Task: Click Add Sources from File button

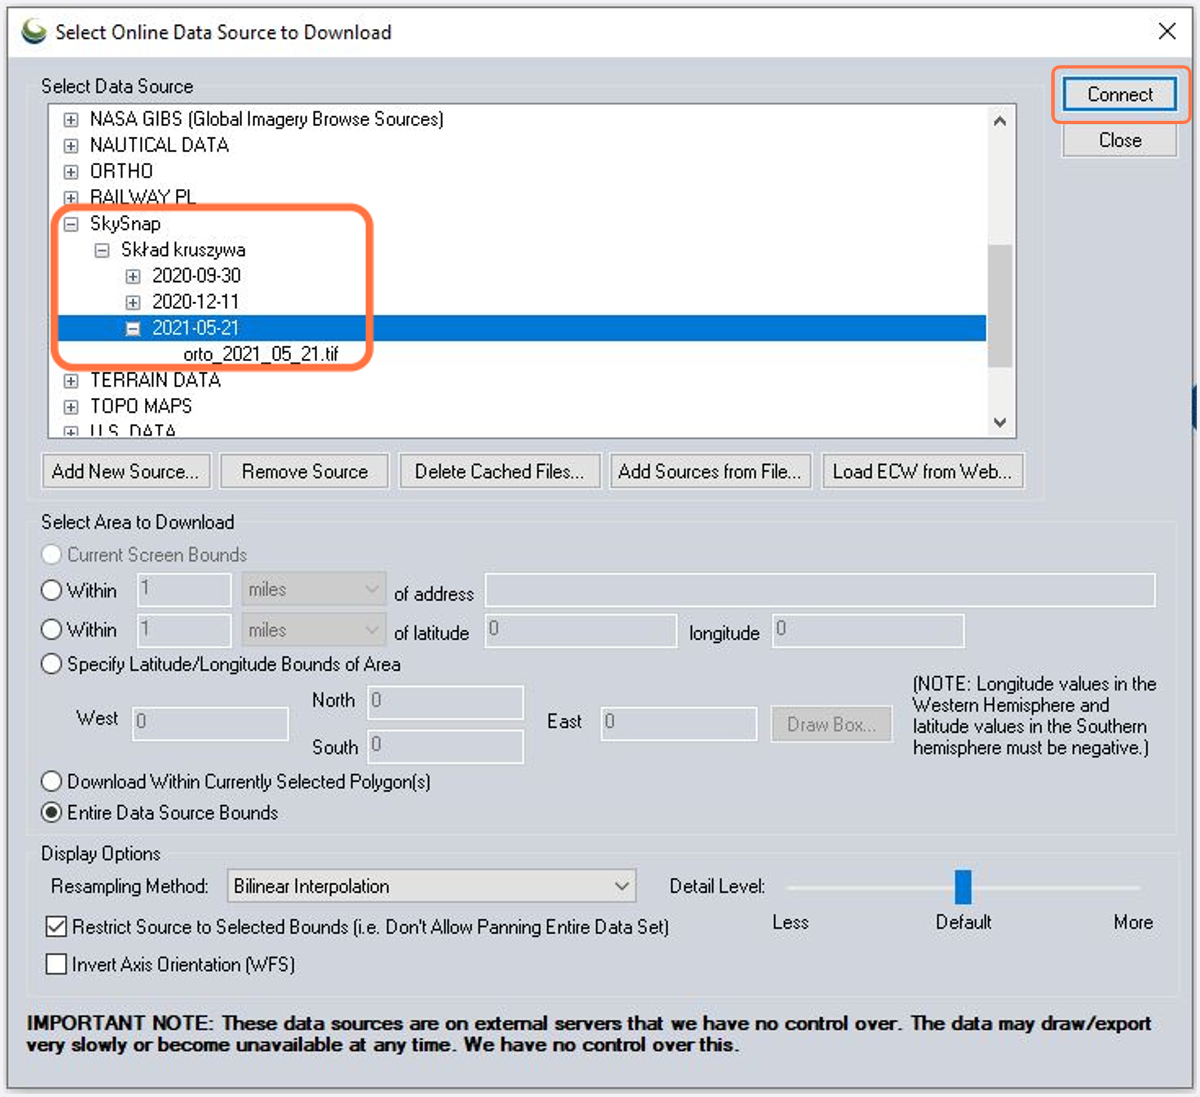Action: (x=710, y=471)
